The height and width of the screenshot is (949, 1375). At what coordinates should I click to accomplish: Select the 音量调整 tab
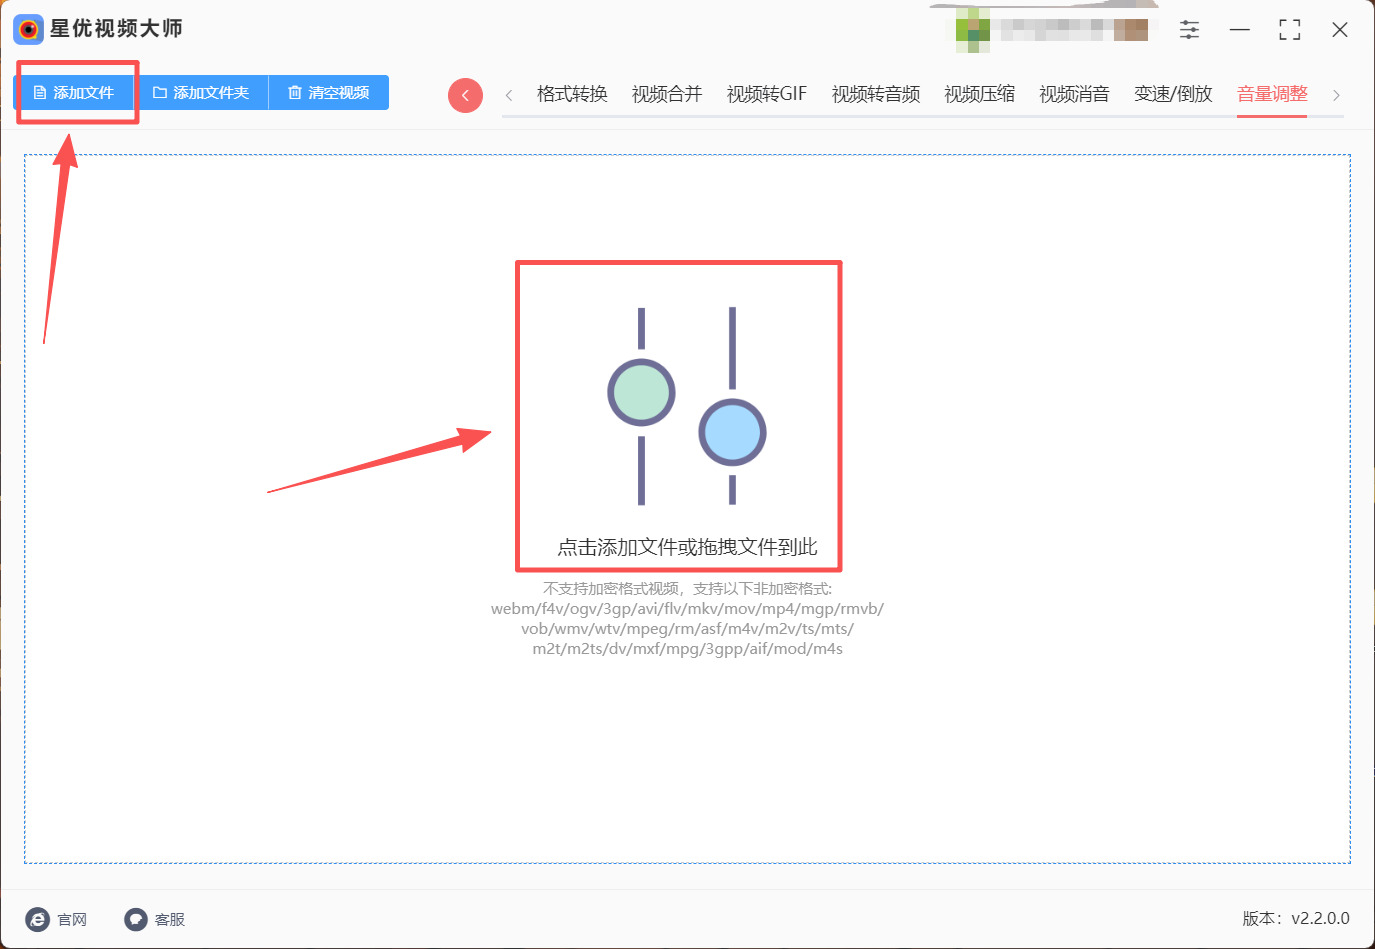(x=1272, y=94)
